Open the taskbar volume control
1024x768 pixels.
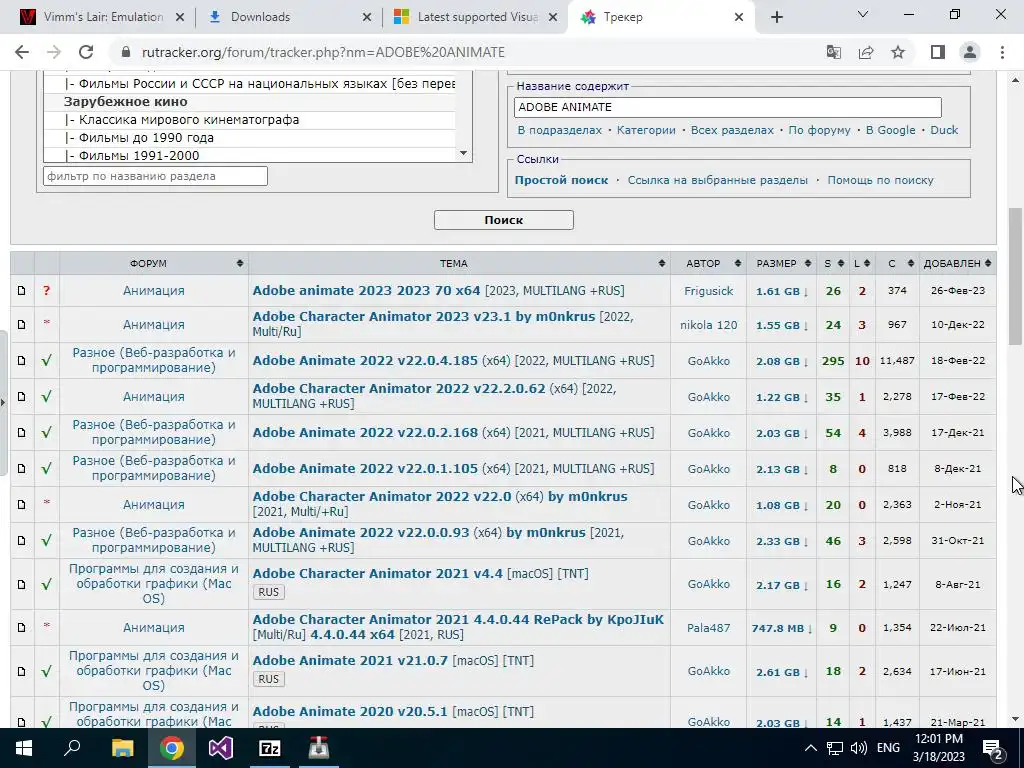pos(859,748)
